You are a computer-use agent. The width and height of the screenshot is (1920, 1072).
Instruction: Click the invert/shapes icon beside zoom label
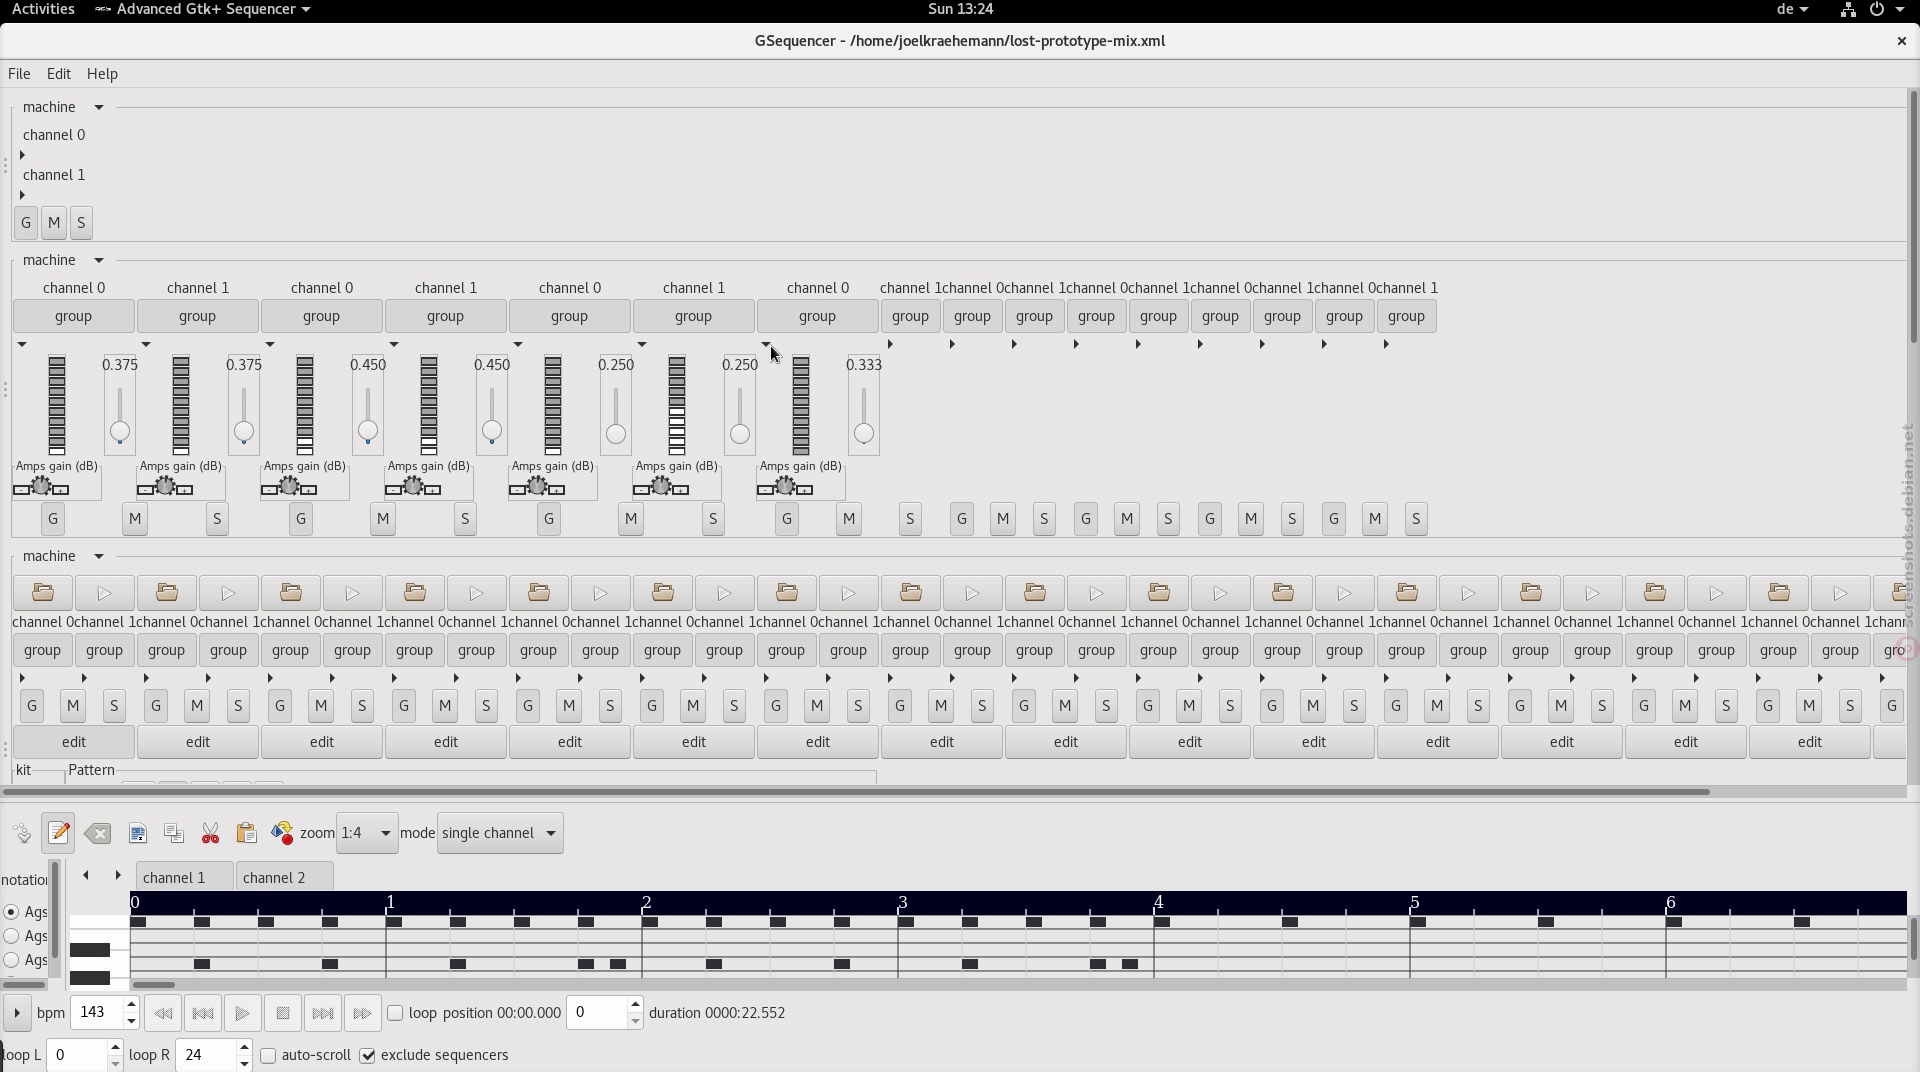282,833
